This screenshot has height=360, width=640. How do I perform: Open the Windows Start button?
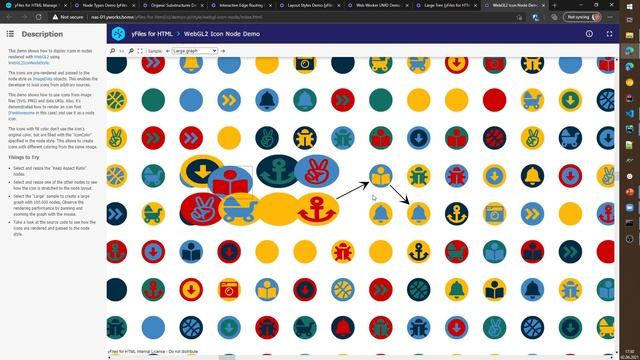coord(629,7)
